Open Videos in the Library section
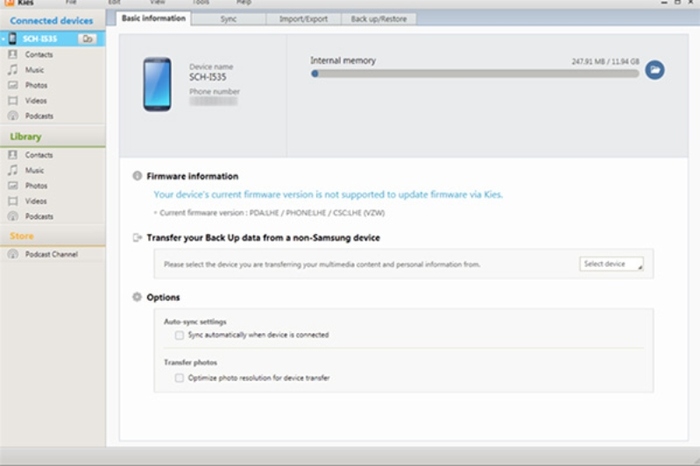700x466 pixels. [x=35, y=201]
